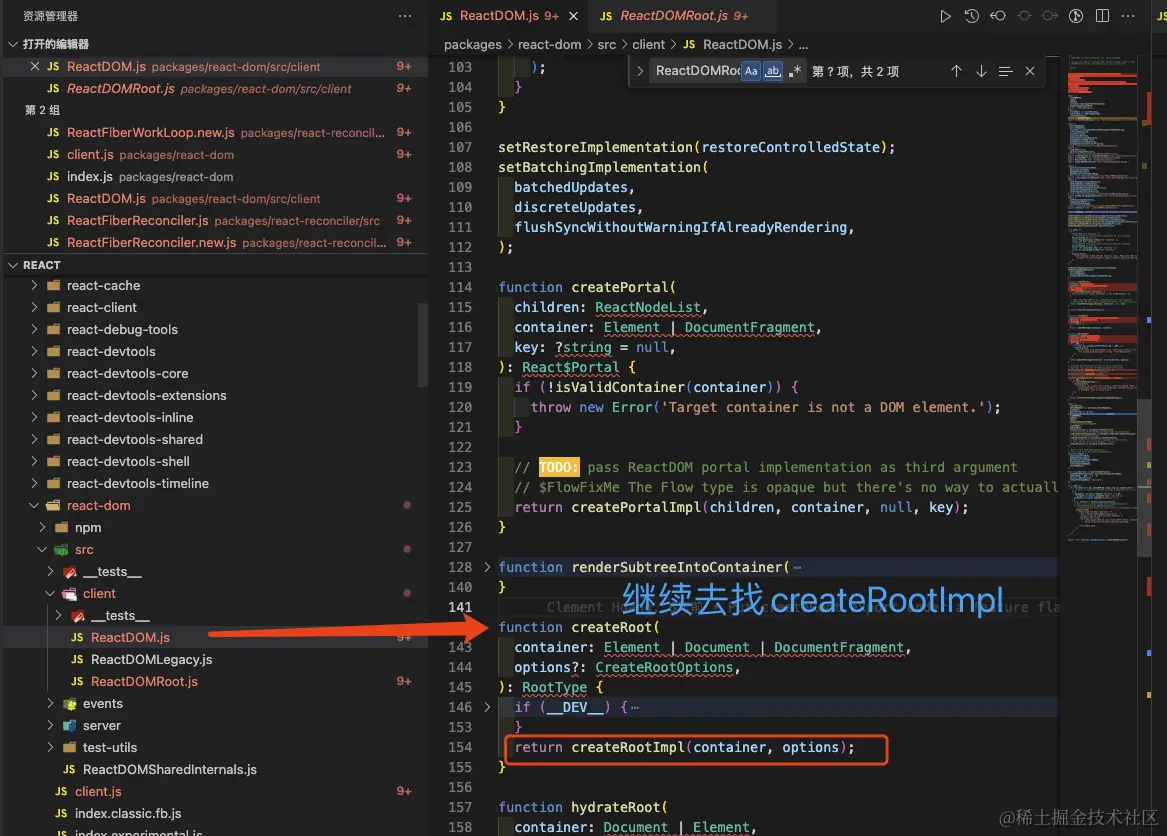
Task: Click createRootImpl call on line 154
Action: (627, 747)
